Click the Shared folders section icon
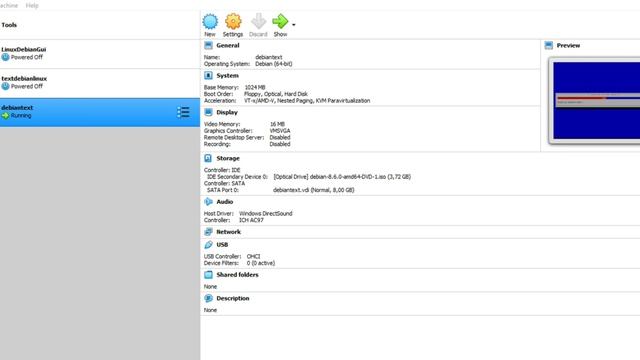 click(208, 275)
